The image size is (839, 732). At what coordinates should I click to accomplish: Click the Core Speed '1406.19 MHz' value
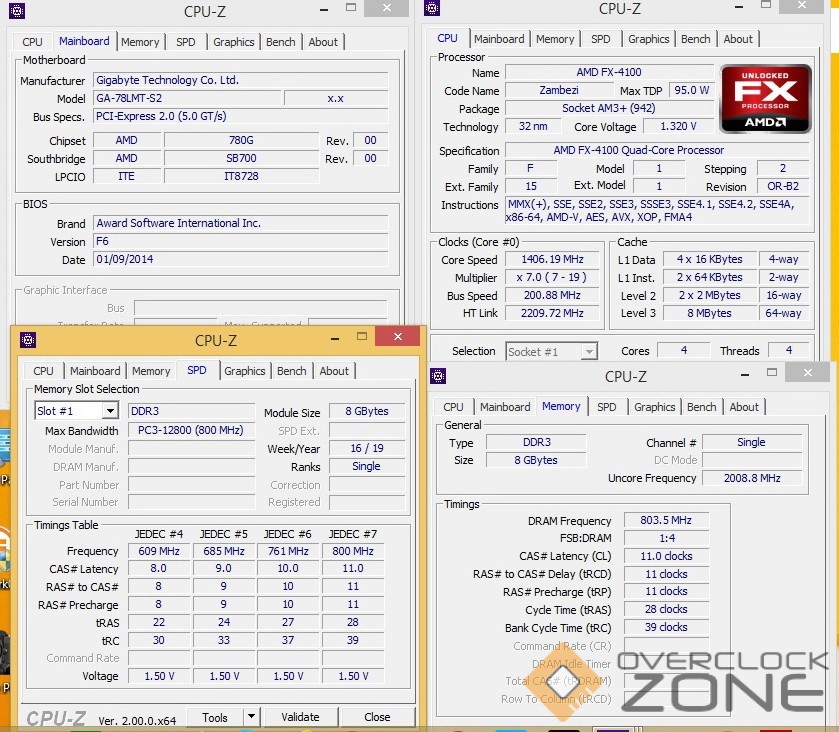[x=552, y=260]
